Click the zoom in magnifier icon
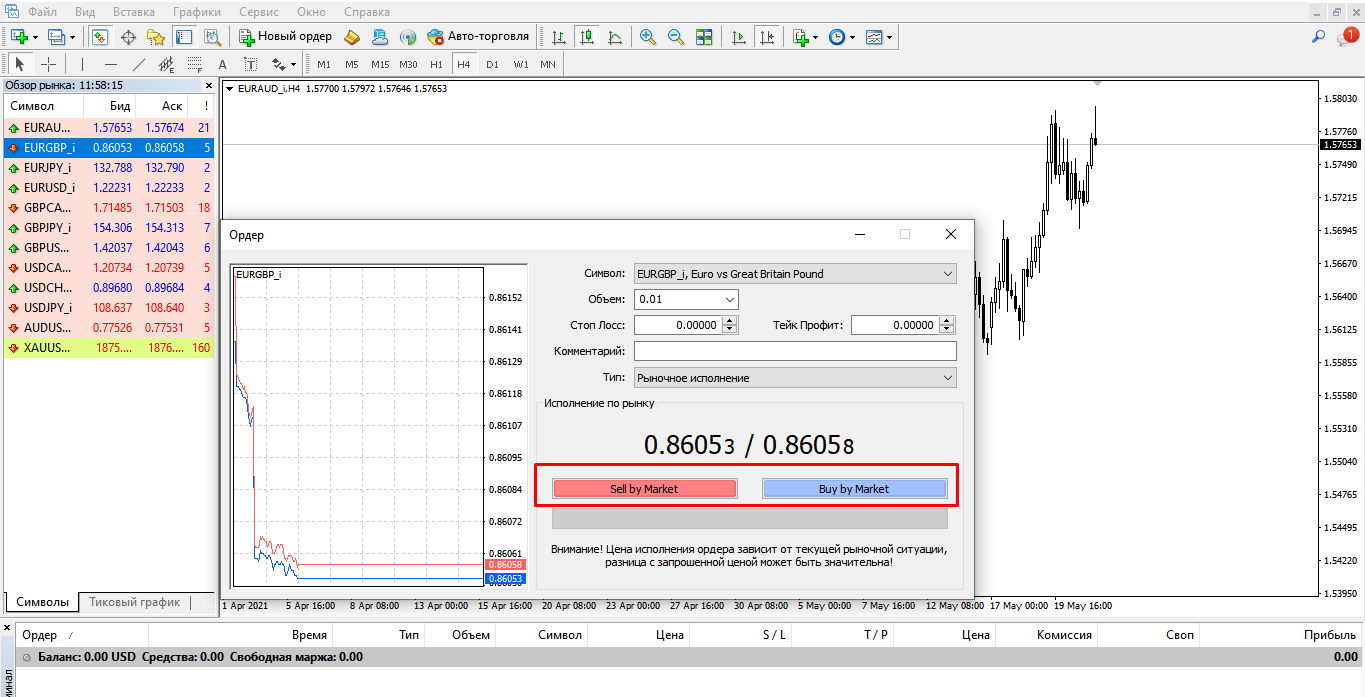Screen dimensions: 1365x697 (648, 37)
